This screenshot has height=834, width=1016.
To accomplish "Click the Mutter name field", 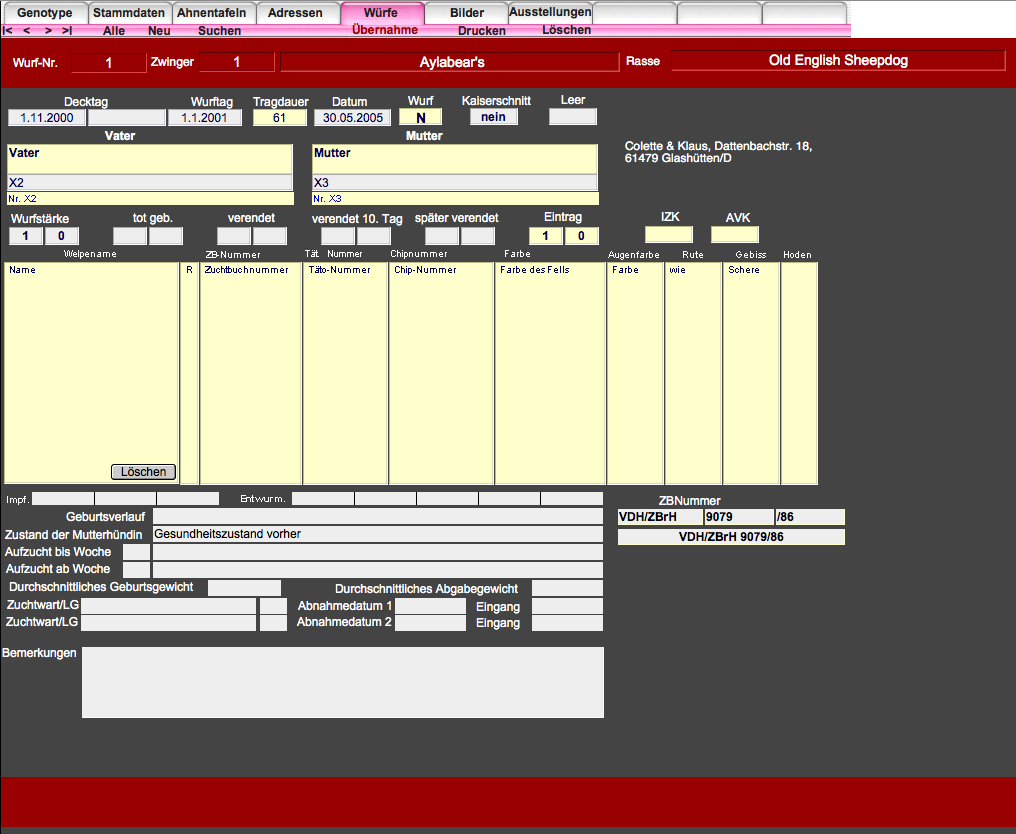I will pos(454,159).
